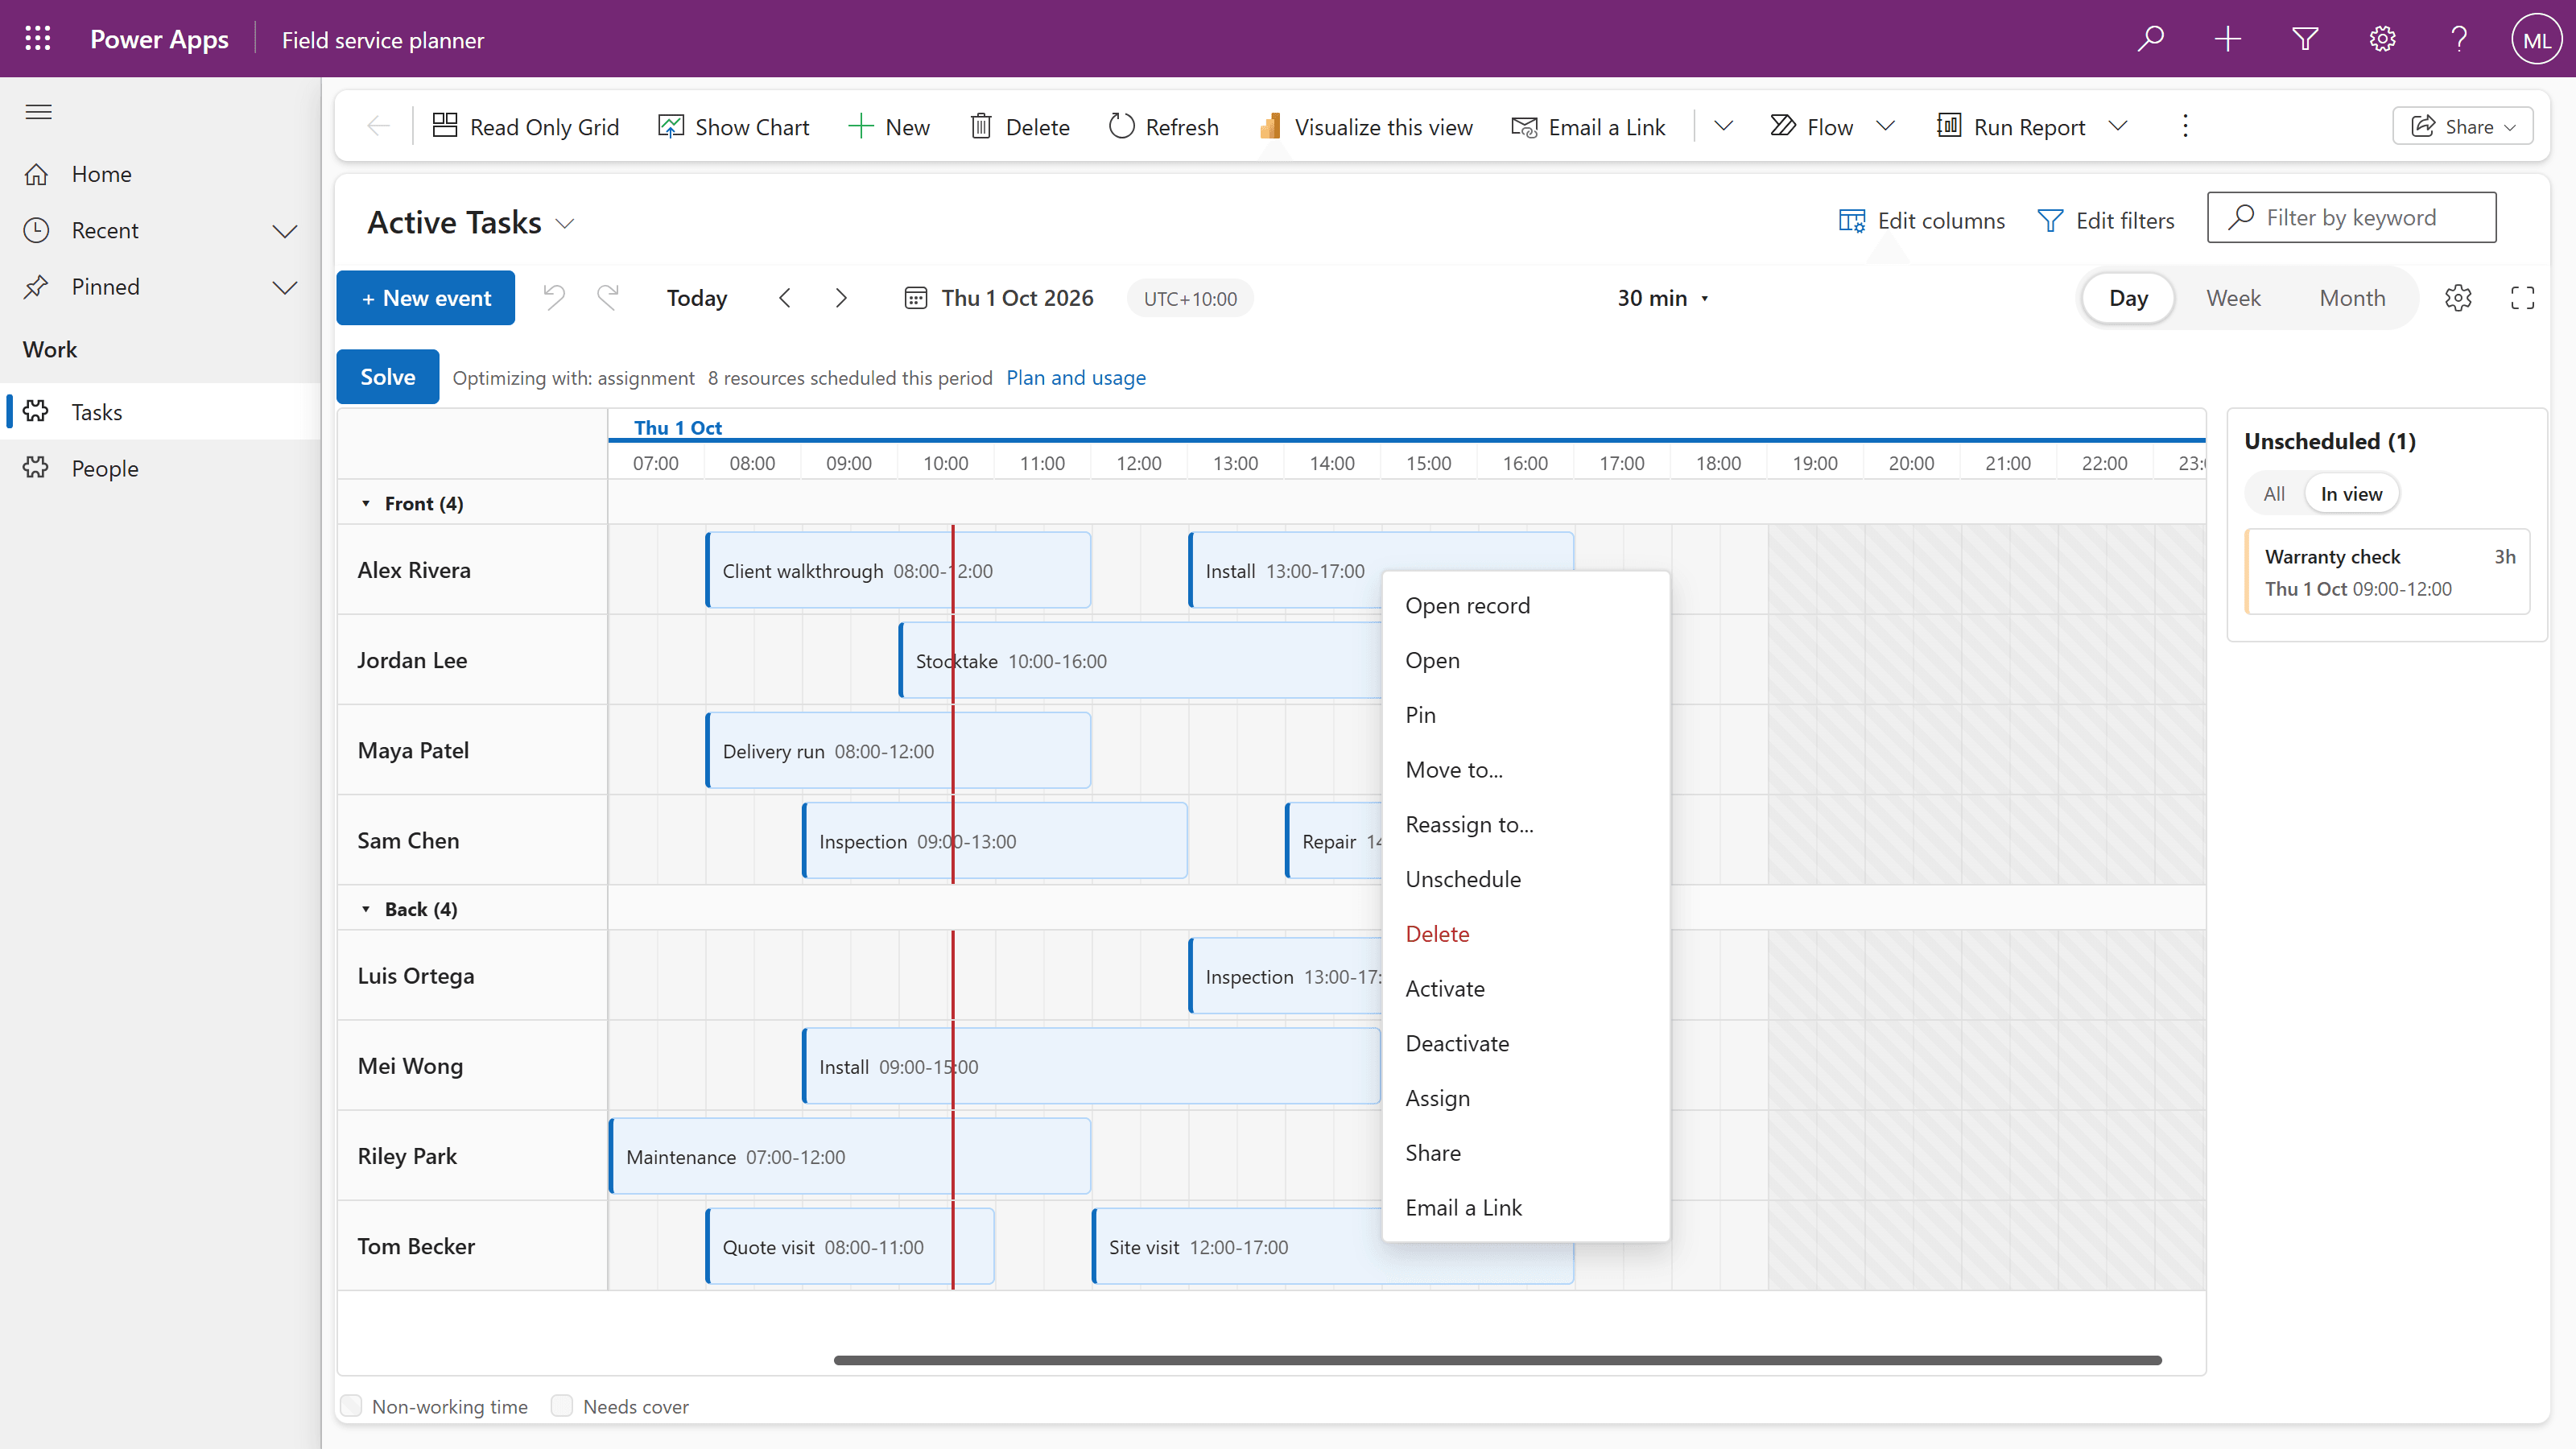Screen dimensions: 2576x1449
Task: Toggle the full screen expand icon
Action: [x=2522, y=298]
